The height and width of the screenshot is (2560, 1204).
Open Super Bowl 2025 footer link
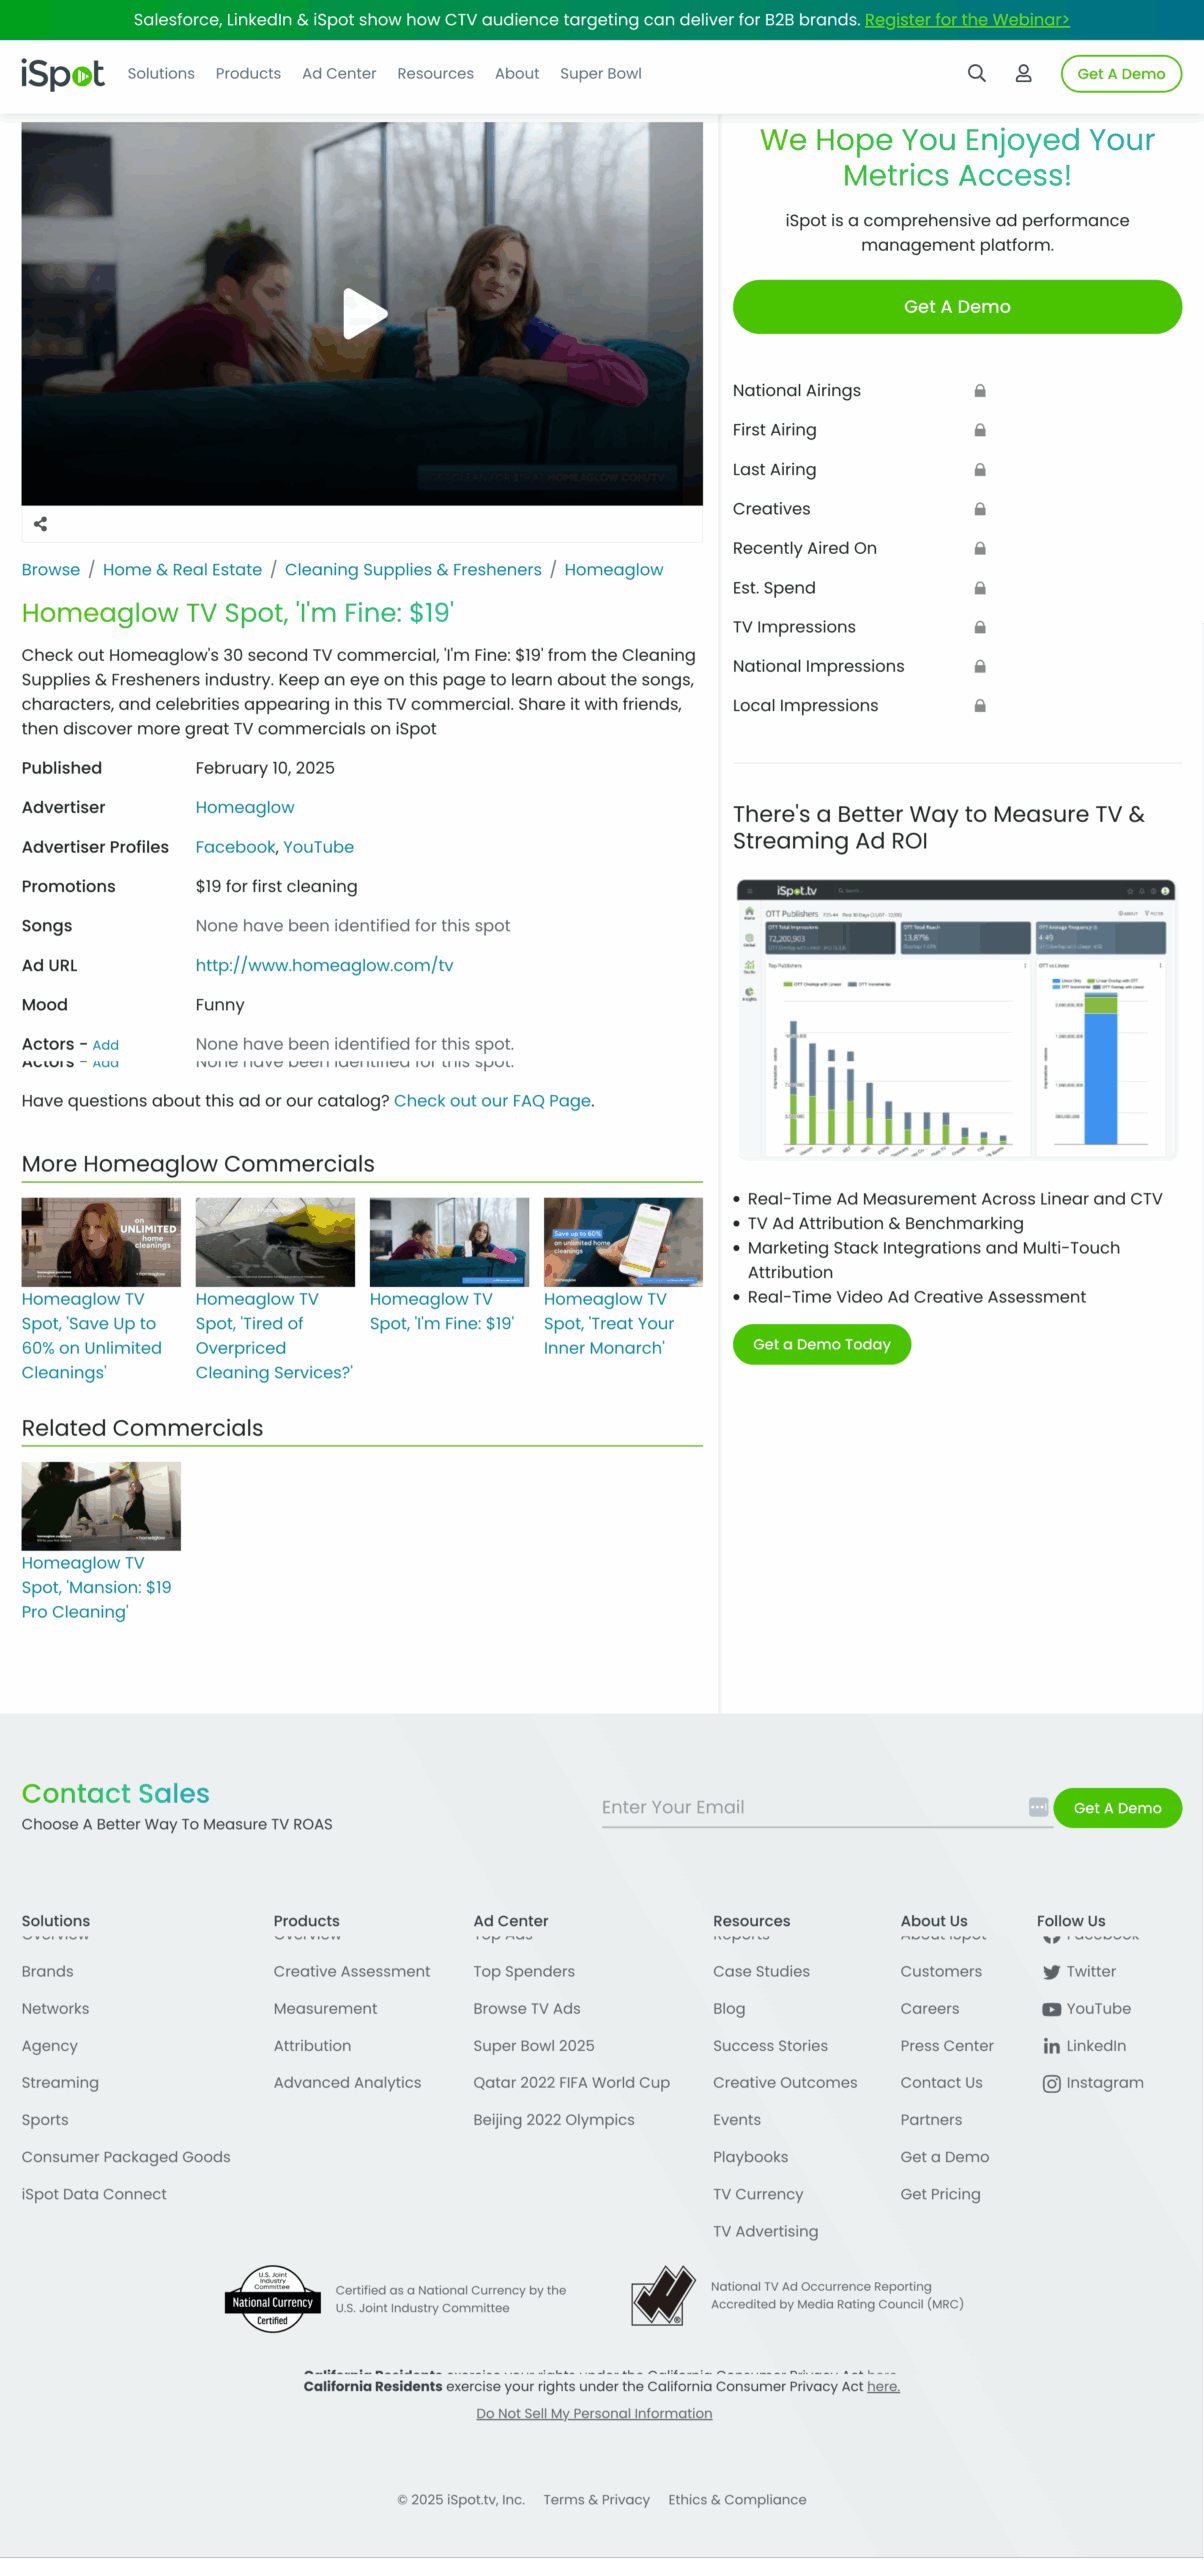click(x=534, y=2046)
